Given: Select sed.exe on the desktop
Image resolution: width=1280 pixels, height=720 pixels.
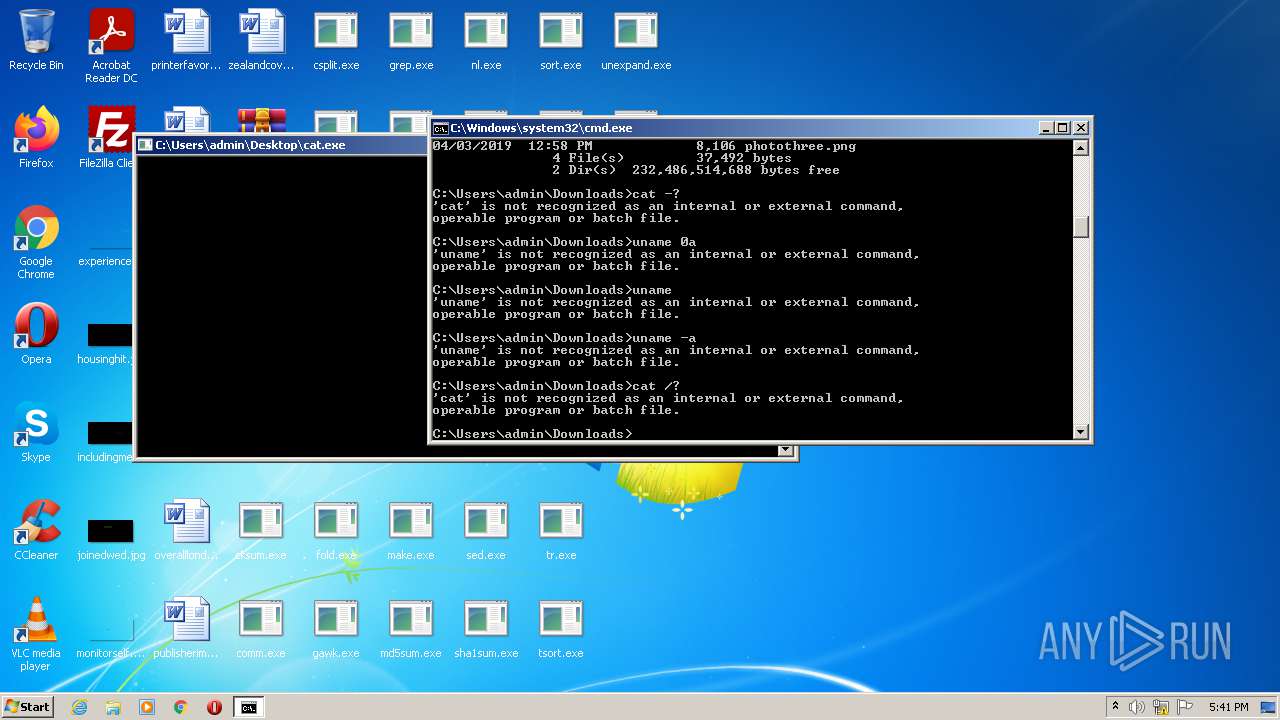Looking at the screenshot, I should click(x=486, y=530).
